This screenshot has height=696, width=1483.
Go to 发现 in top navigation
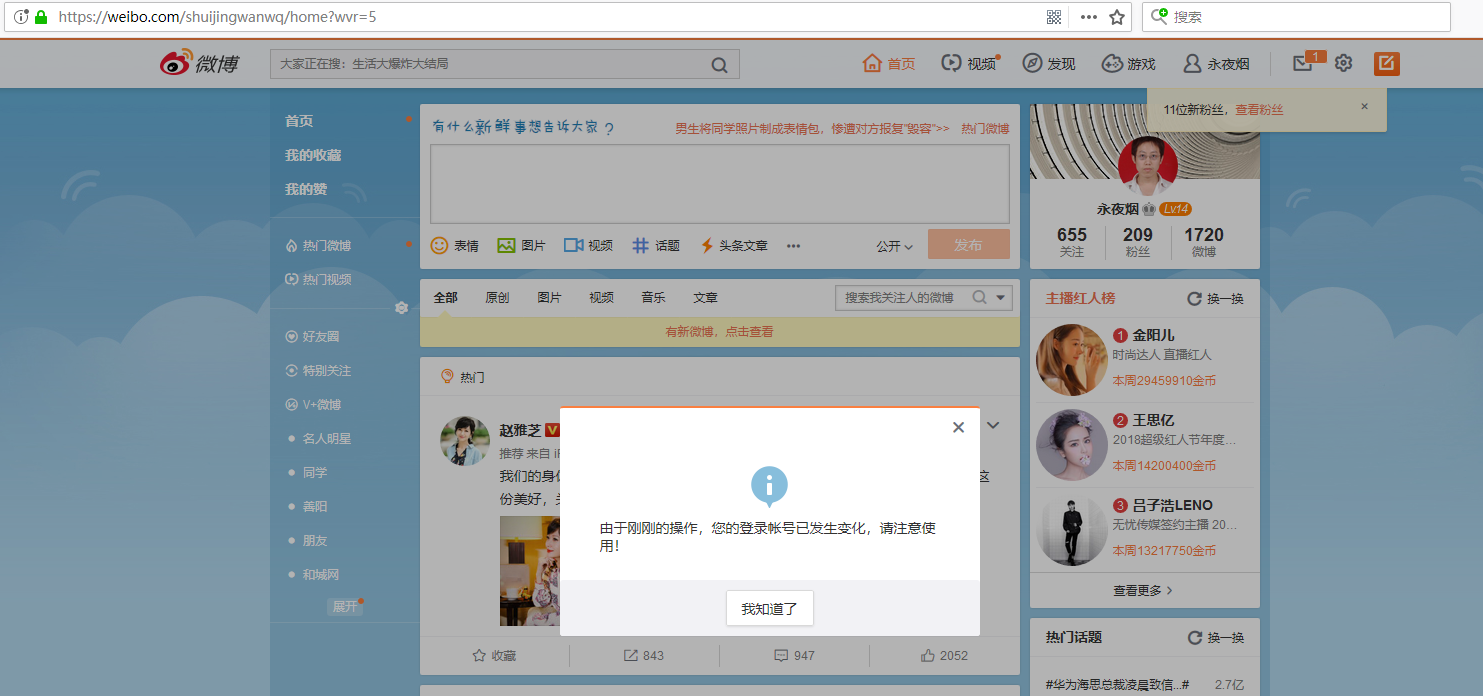(x=1049, y=63)
